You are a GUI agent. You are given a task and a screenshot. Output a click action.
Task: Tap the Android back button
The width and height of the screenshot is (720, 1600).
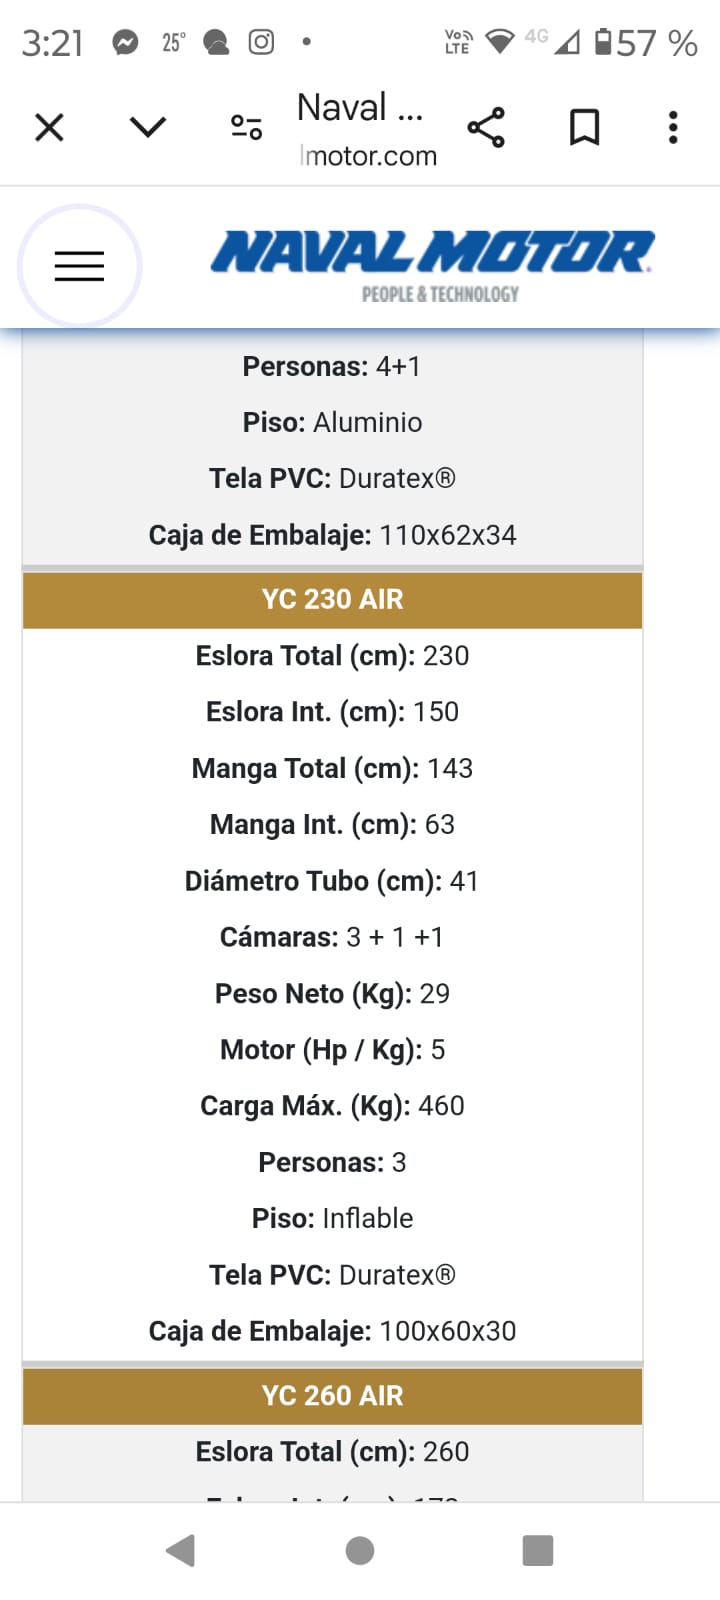(181, 1551)
